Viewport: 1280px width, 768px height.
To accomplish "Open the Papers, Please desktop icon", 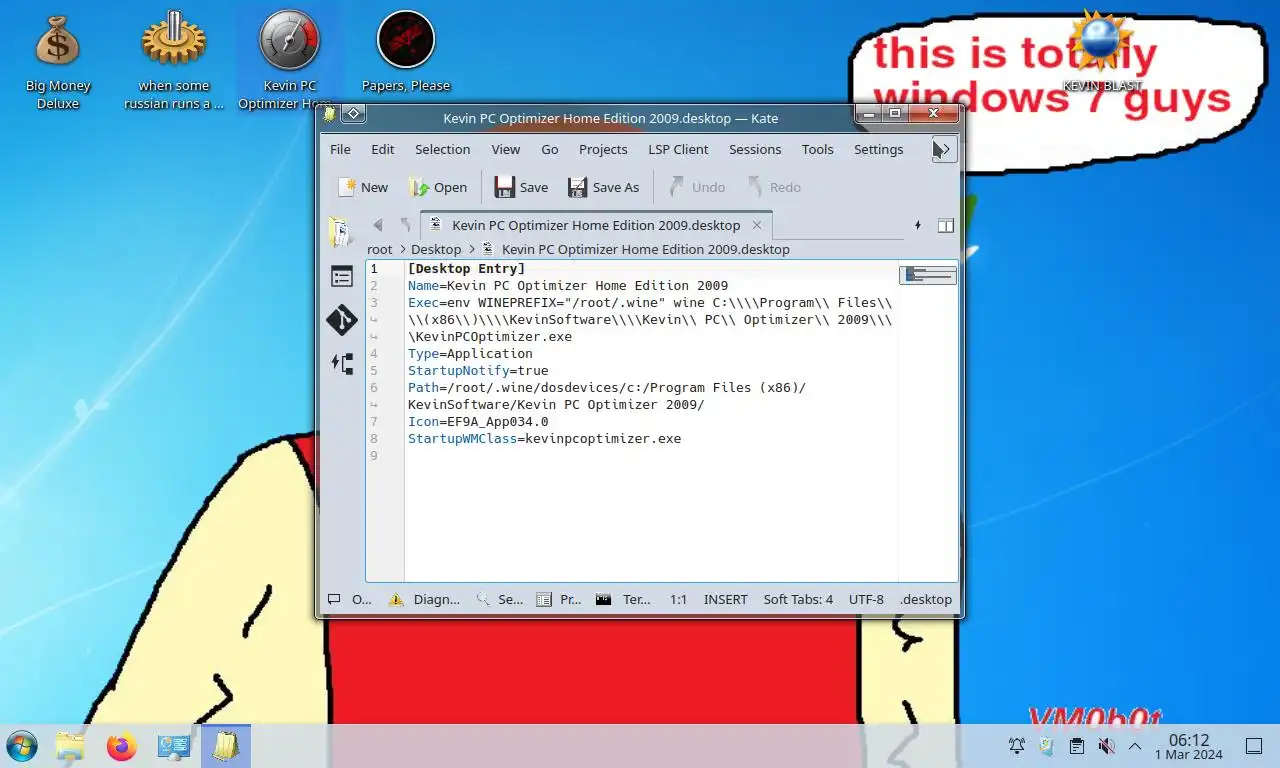I will (406, 52).
